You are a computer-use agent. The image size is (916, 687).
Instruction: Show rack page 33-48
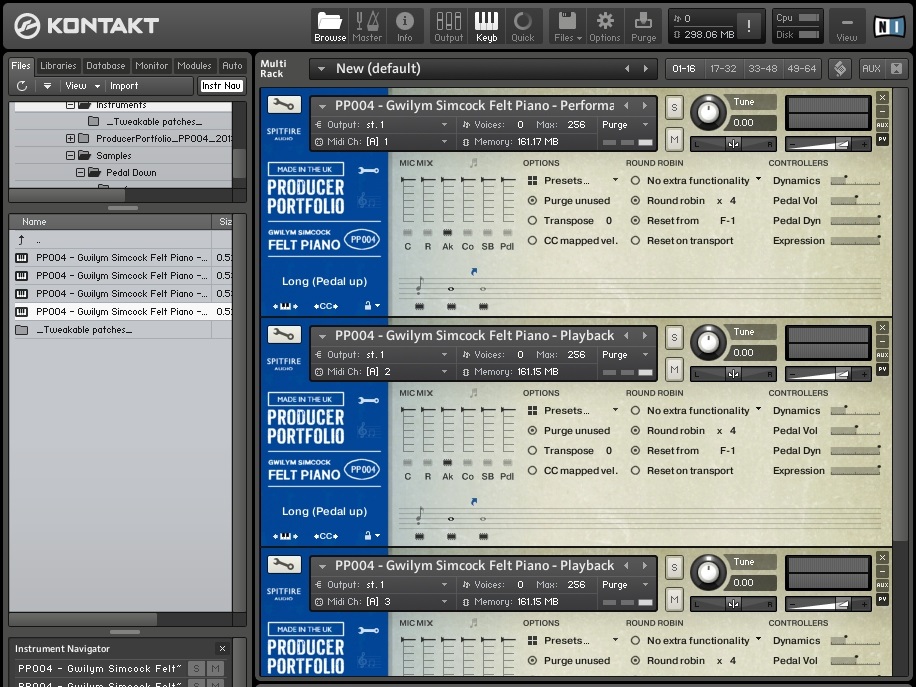[x=763, y=68]
